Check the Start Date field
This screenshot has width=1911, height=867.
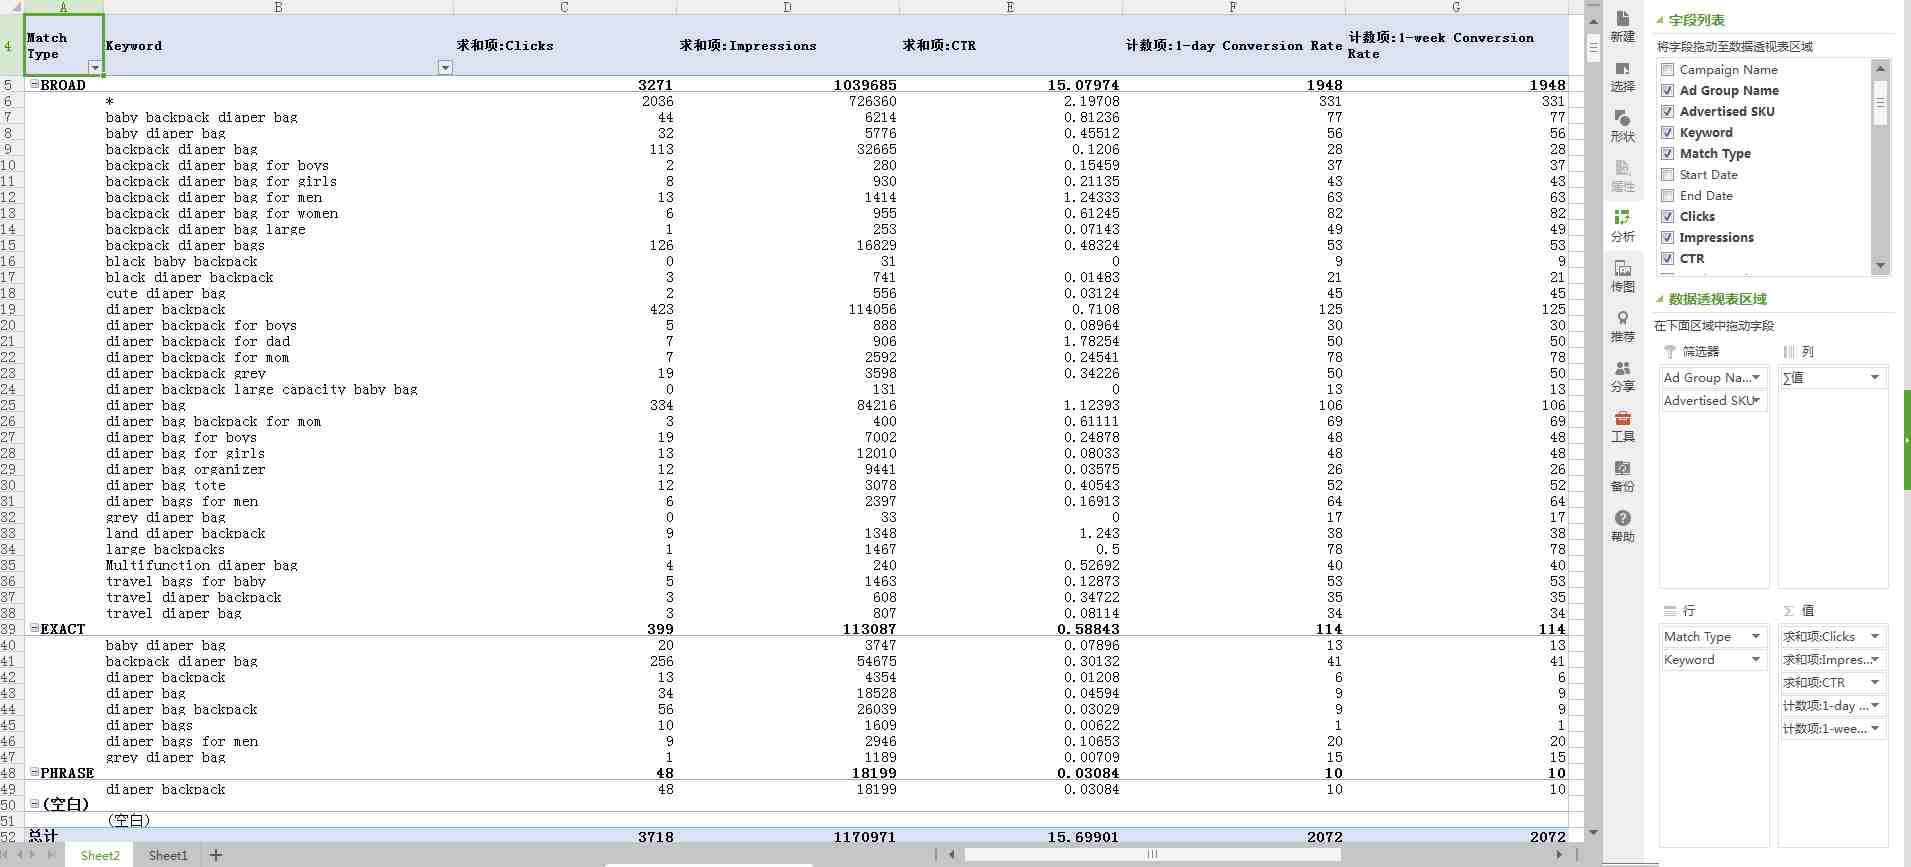[x=1667, y=174]
